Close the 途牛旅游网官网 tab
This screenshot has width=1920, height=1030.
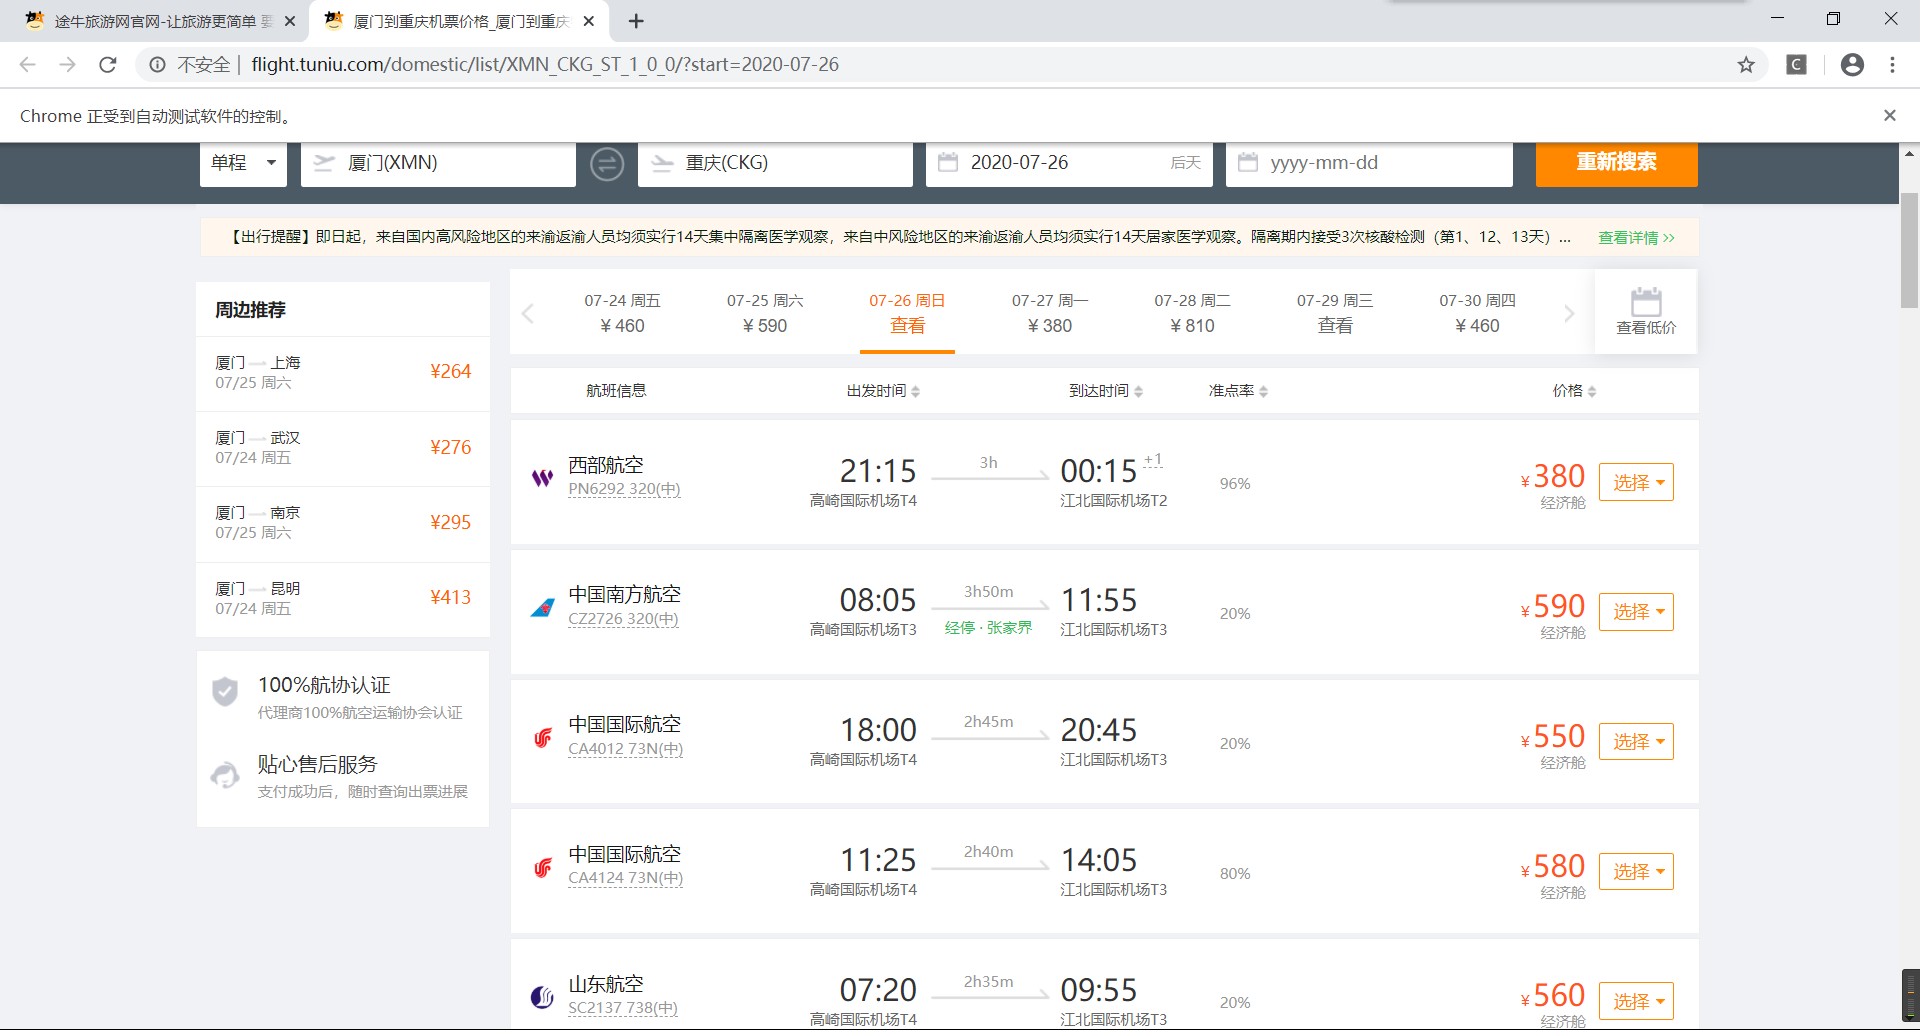(x=290, y=21)
